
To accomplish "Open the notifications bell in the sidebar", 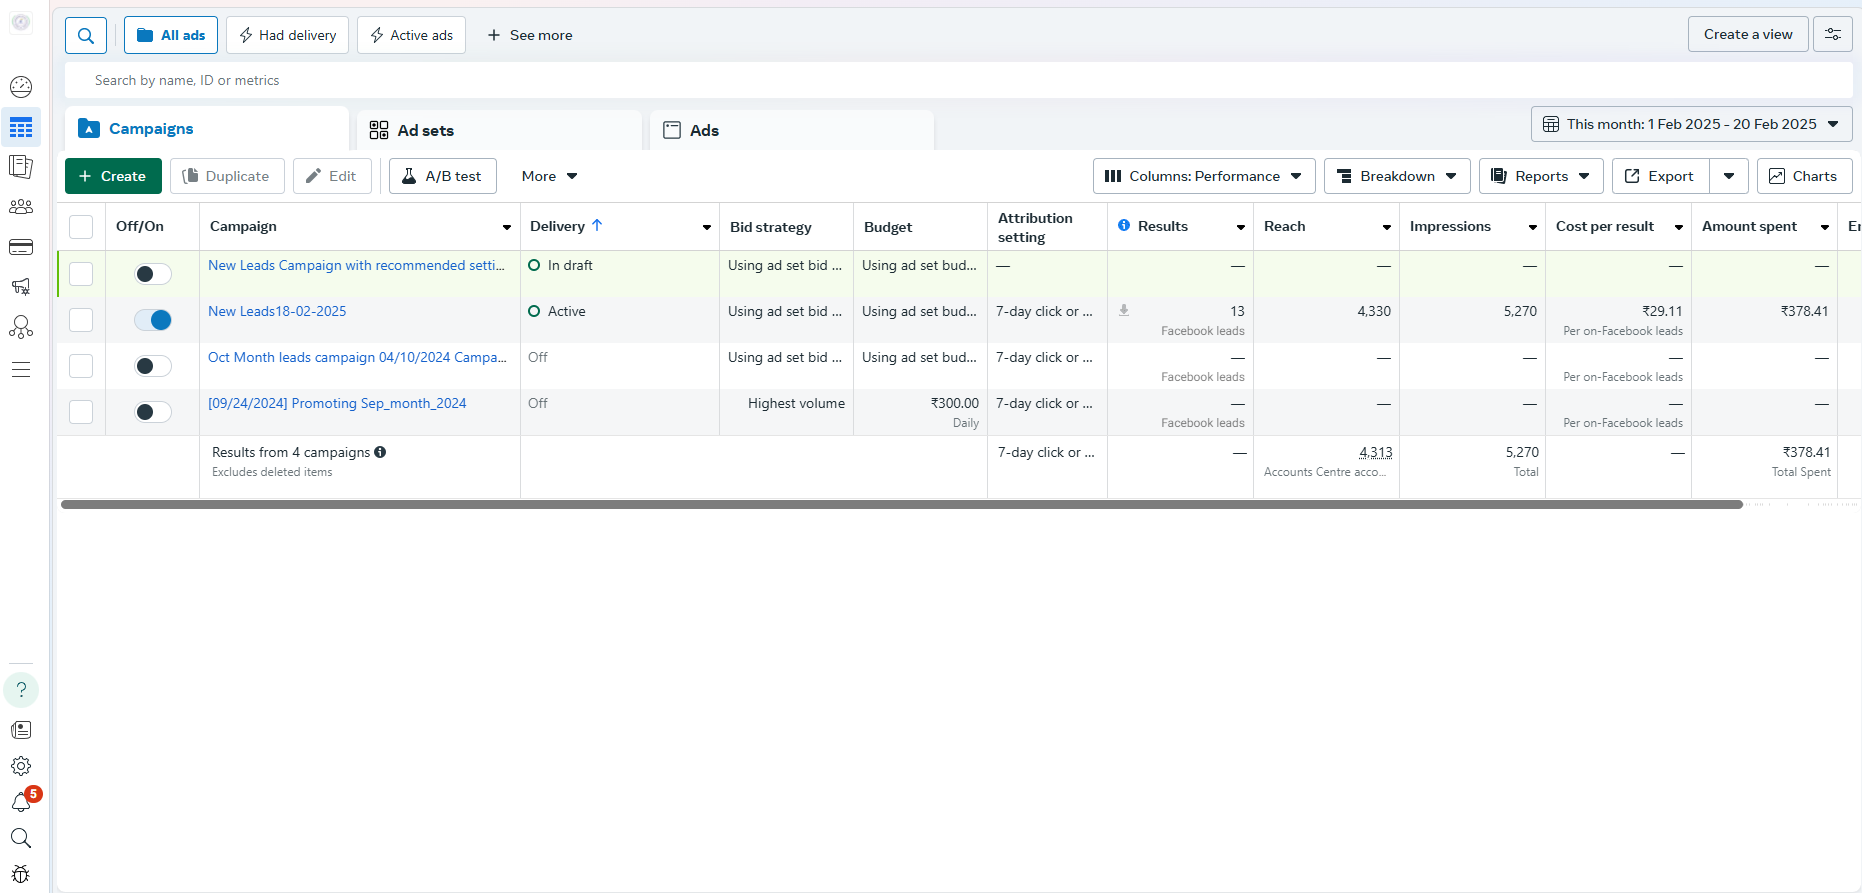I will click(21, 802).
